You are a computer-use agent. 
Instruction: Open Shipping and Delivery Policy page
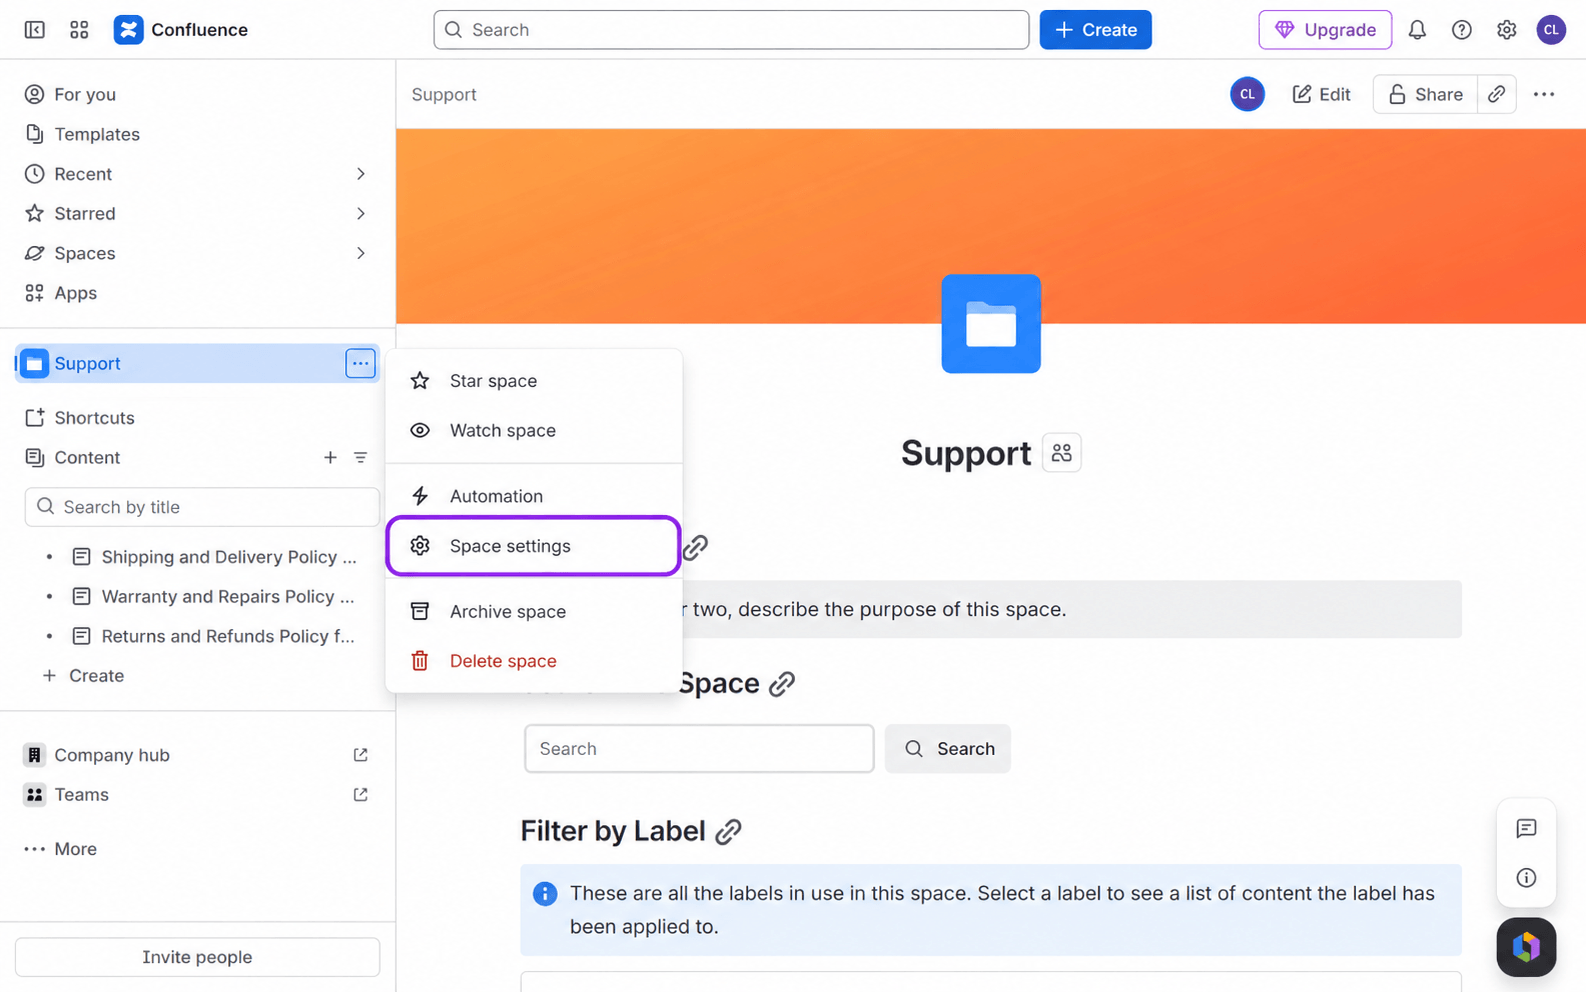click(229, 557)
